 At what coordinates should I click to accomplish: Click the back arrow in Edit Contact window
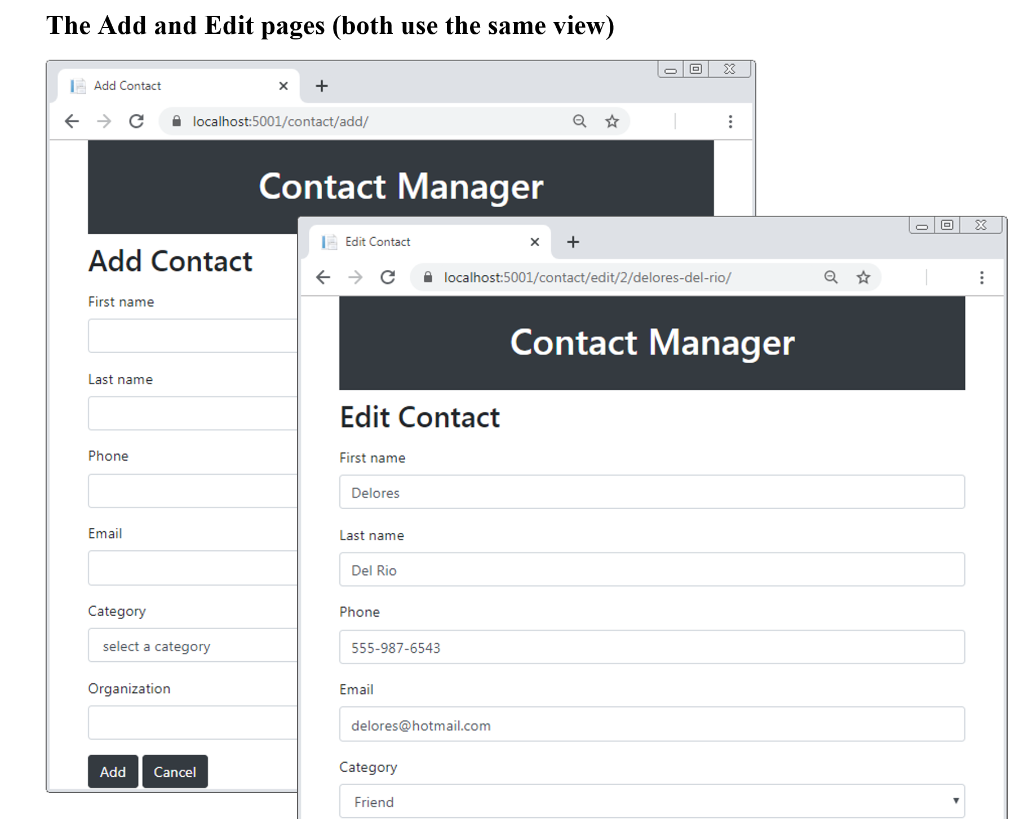click(322, 277)
